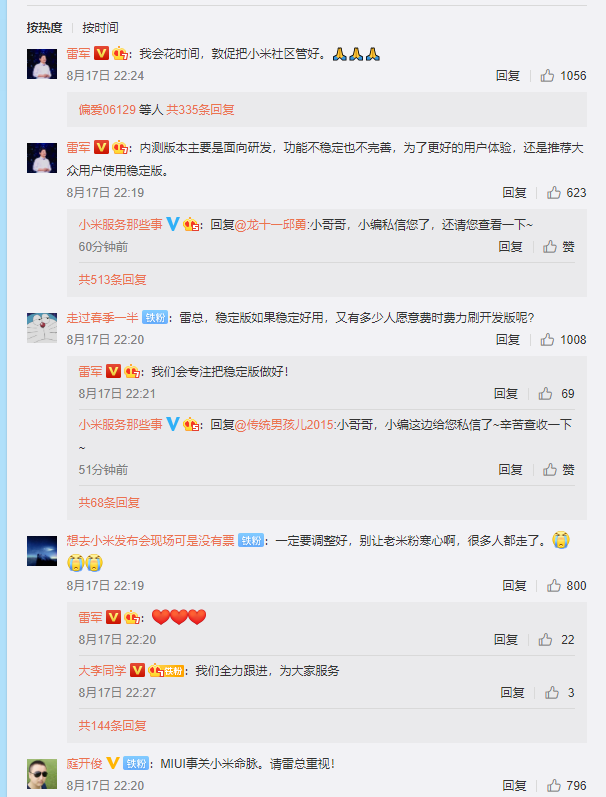Like 雷军's comment with 1056 likes

tap(563, 76)
